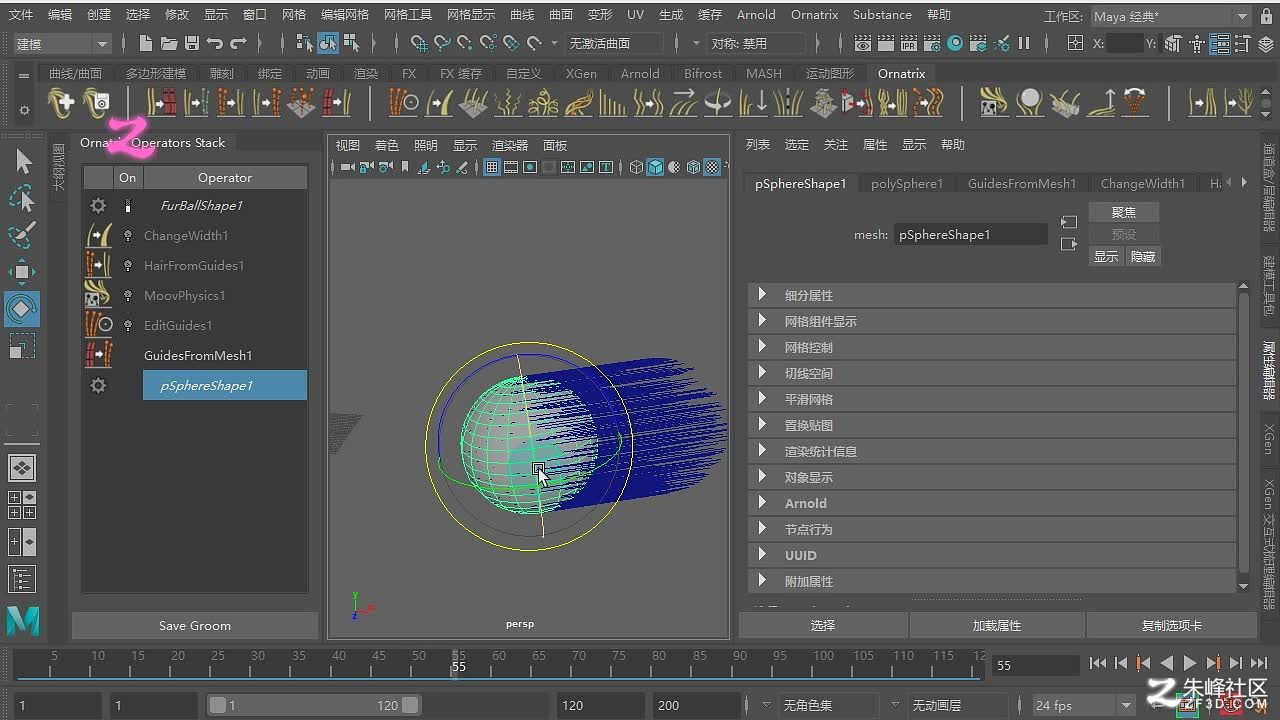The image size is (1280, 720).
Task: Click the play forwards button
Action: [x=1190, y=663]
